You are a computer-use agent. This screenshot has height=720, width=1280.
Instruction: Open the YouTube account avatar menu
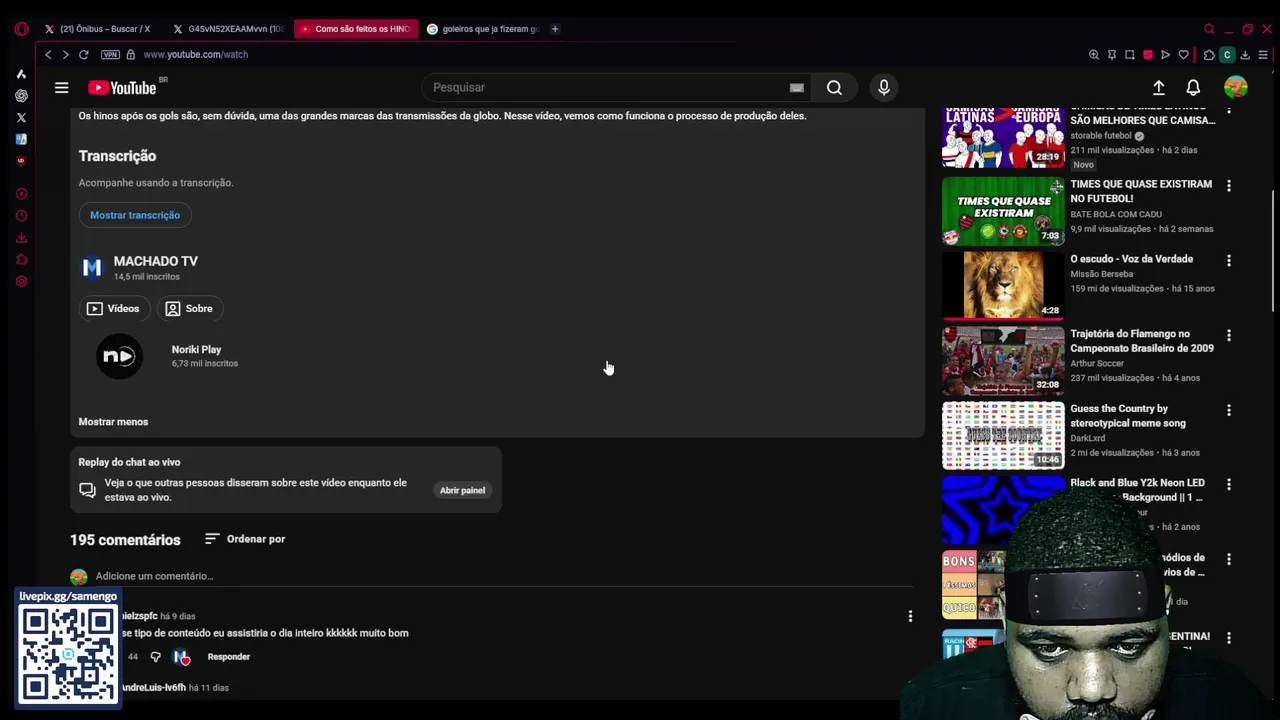click(1236, 88)
